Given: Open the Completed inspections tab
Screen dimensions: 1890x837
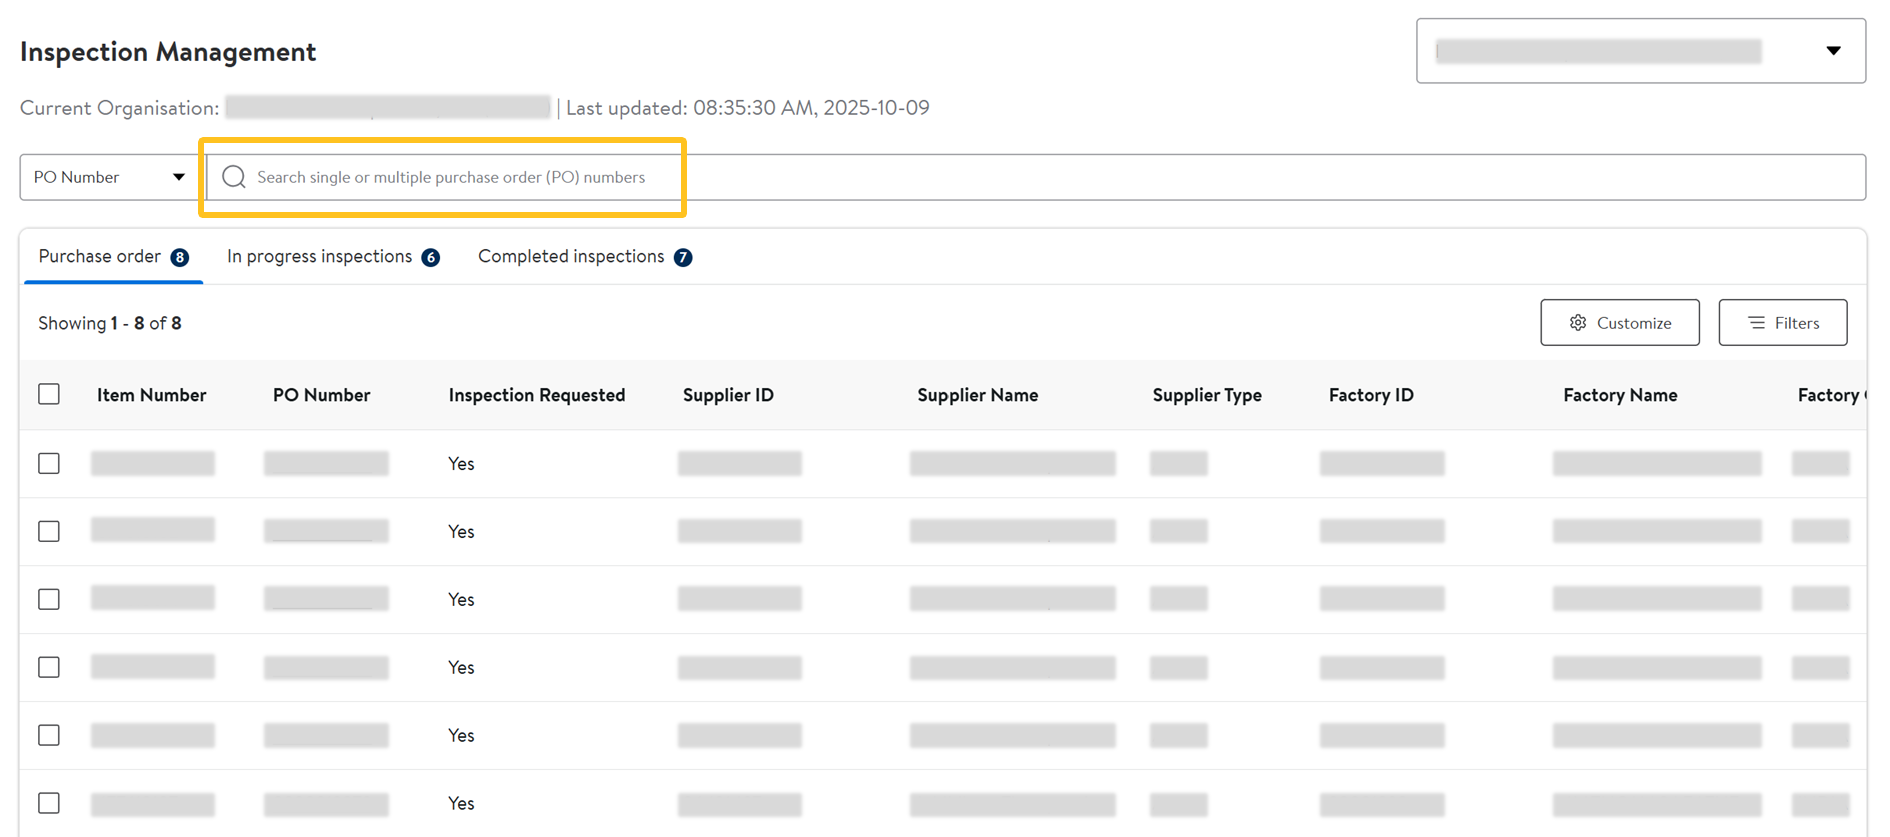Looking at the screenshot, I should (570, 257).
